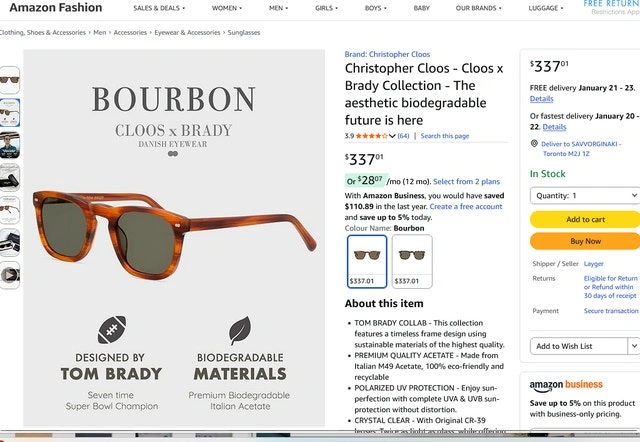Expand the Luggage menu
The height and width of the screenshot is (442, 640).
pos(546,8)
